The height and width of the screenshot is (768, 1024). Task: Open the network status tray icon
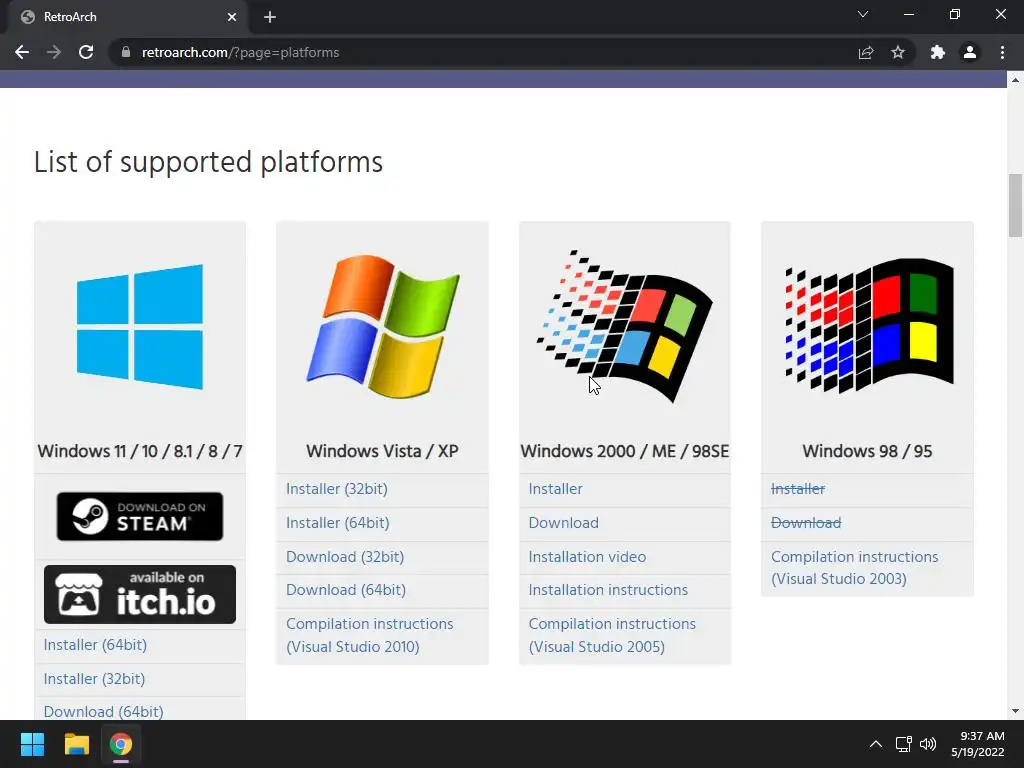904,744
